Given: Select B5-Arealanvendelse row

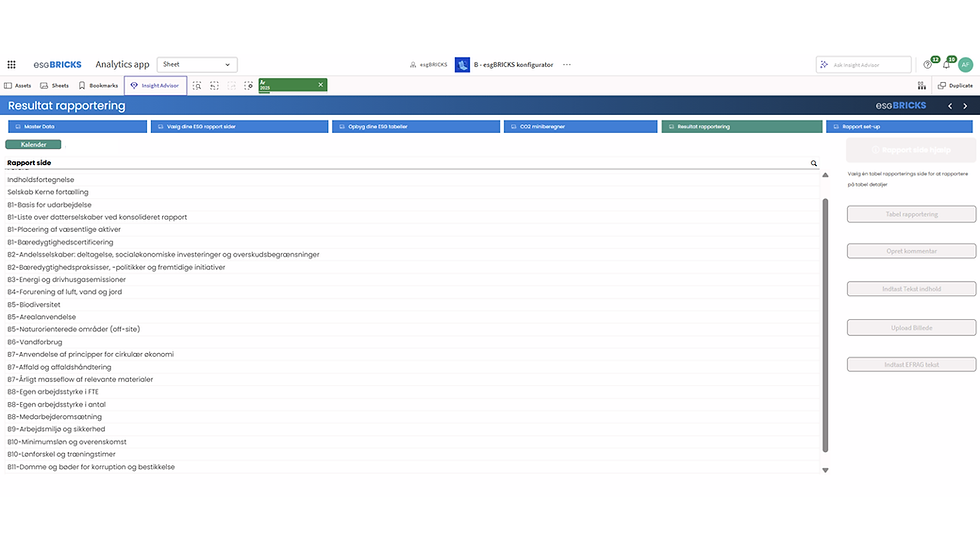Looking at the screenshot, I should (412, 317).
